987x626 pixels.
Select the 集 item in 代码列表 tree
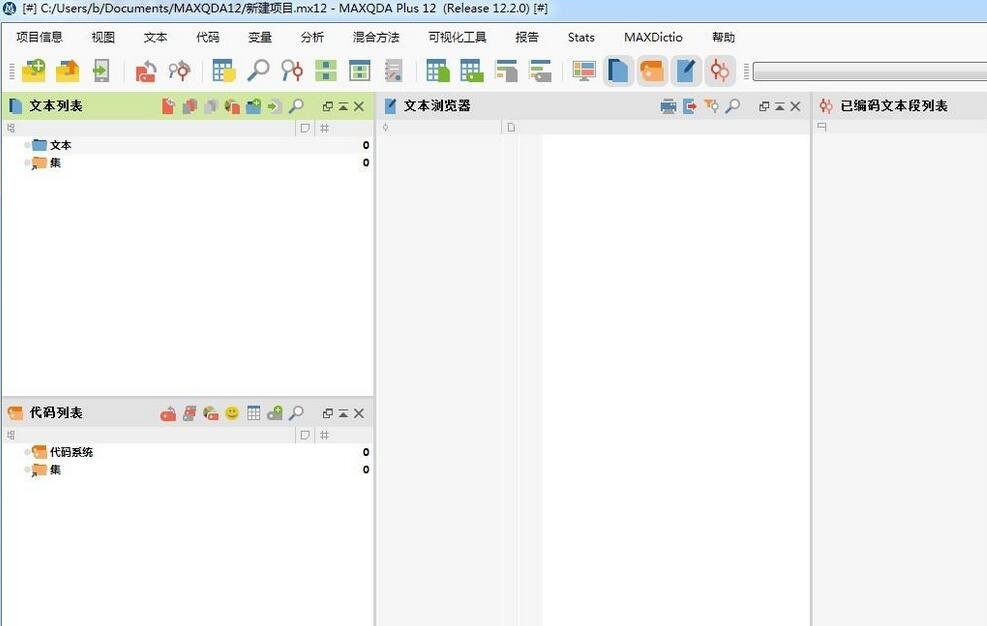55,470
